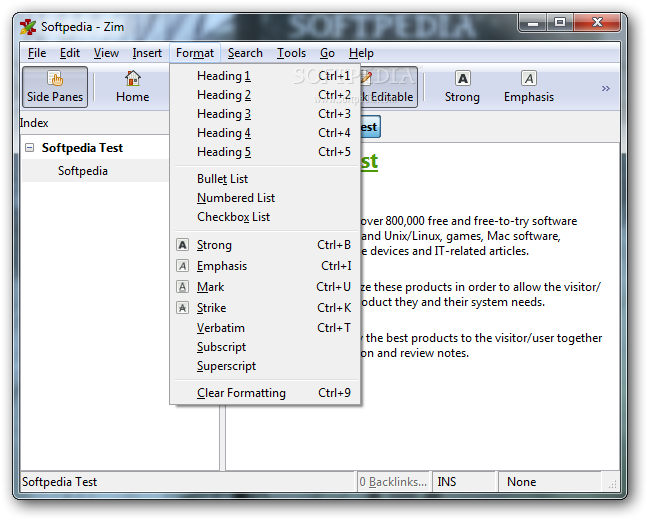Image resolution: width=648 pixels, height=520 pixels.
Task: Apply Heading 5 from Format menu
Action: tap(265, 152)
